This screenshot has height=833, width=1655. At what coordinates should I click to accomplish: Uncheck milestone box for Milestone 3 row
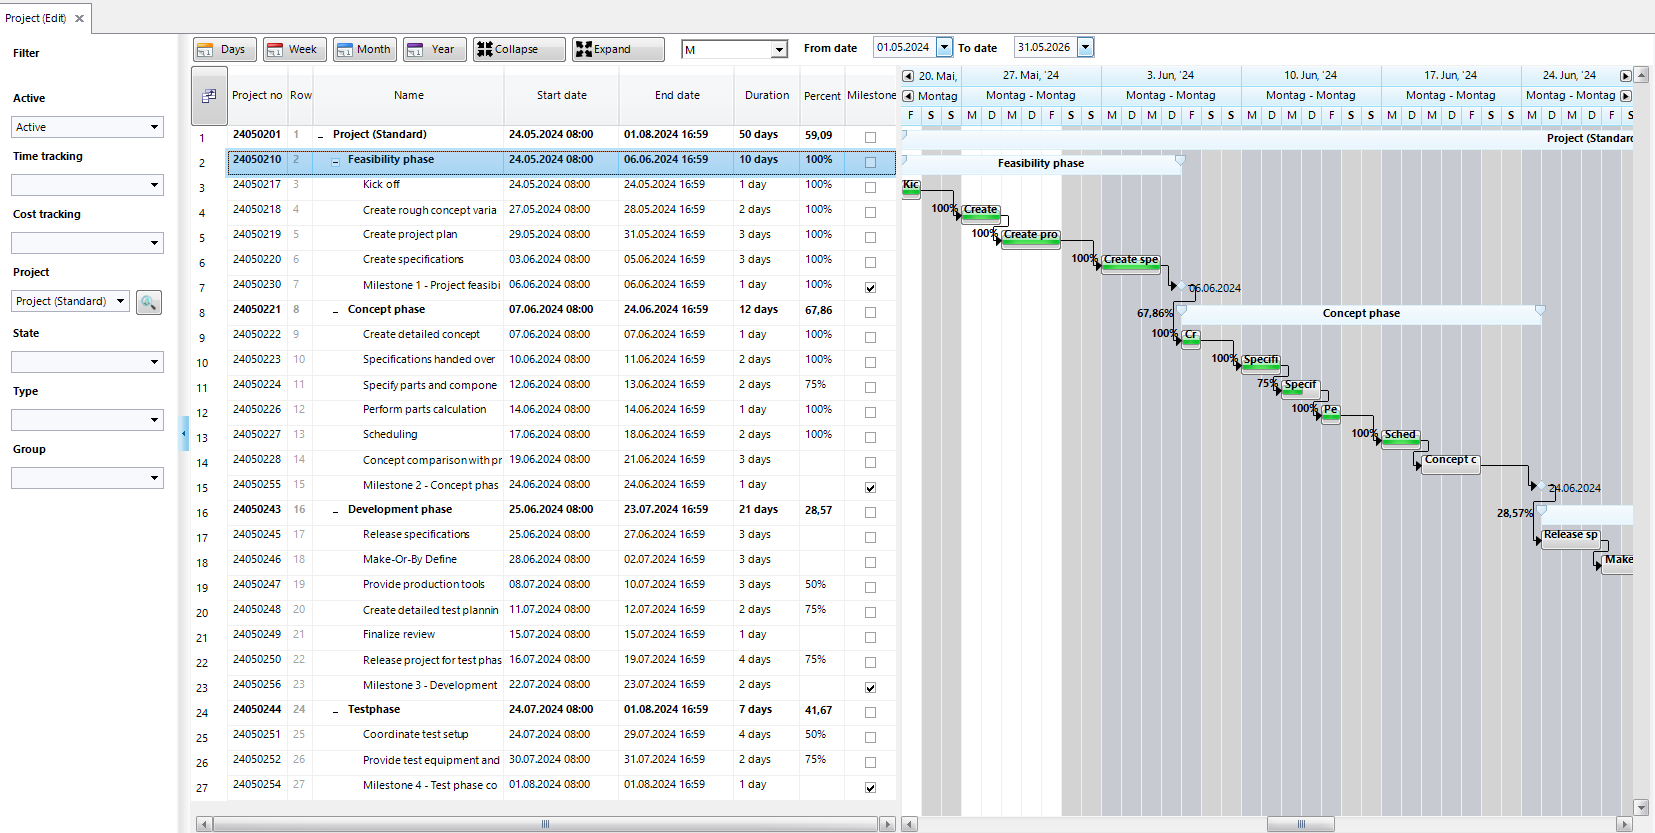tap(870, 688)
